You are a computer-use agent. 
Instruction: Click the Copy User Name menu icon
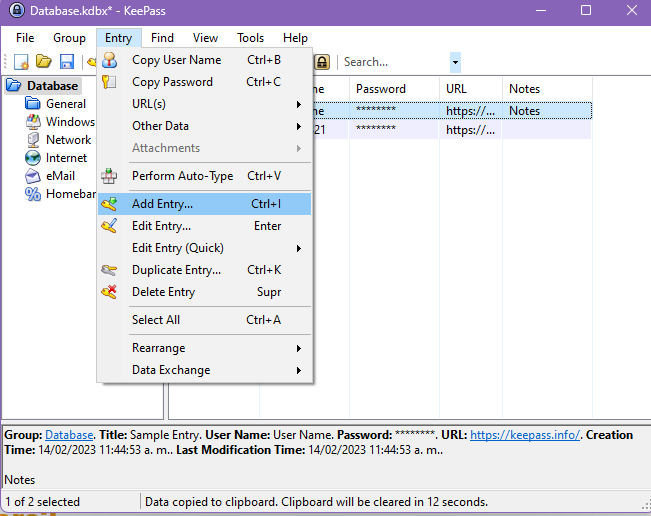point(109,60)
